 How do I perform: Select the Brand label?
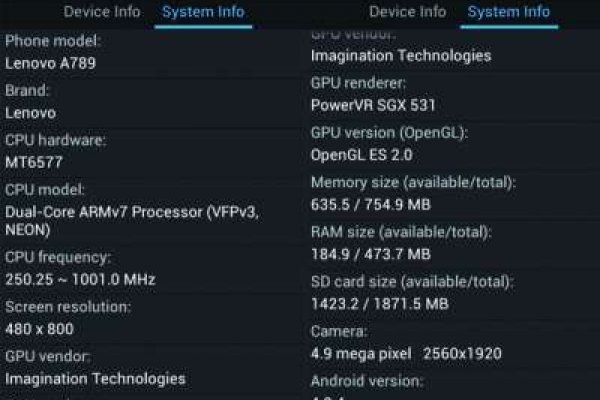tap(26, 90)
